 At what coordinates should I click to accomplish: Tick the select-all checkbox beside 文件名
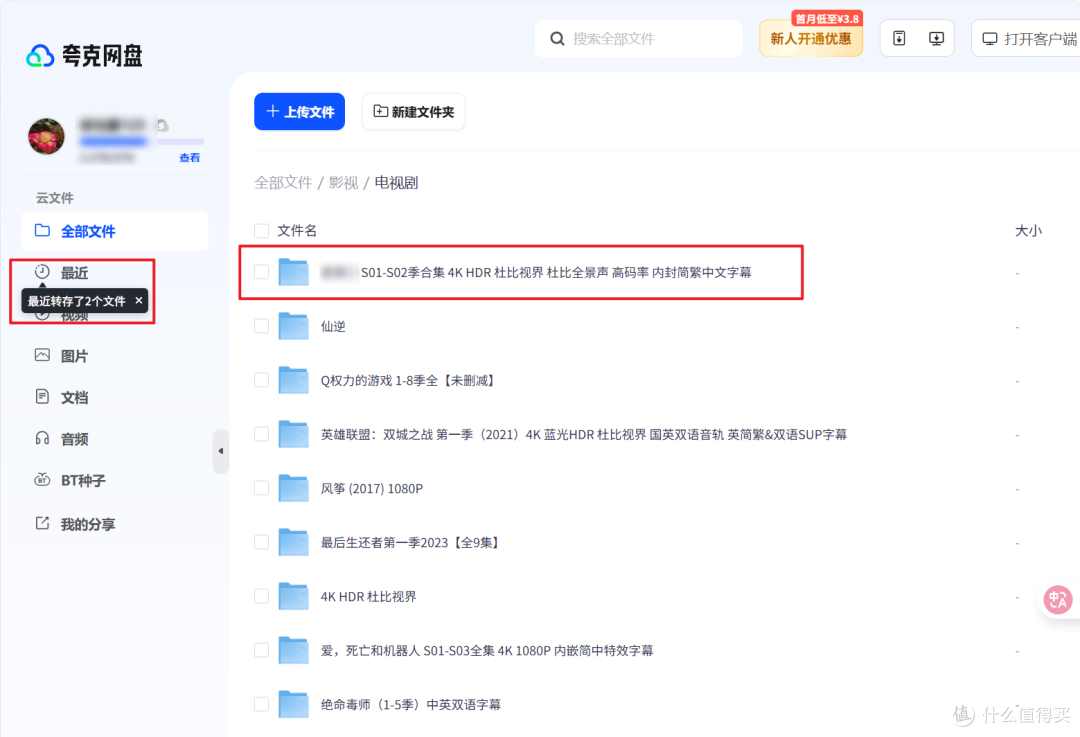tap(261, 231)
